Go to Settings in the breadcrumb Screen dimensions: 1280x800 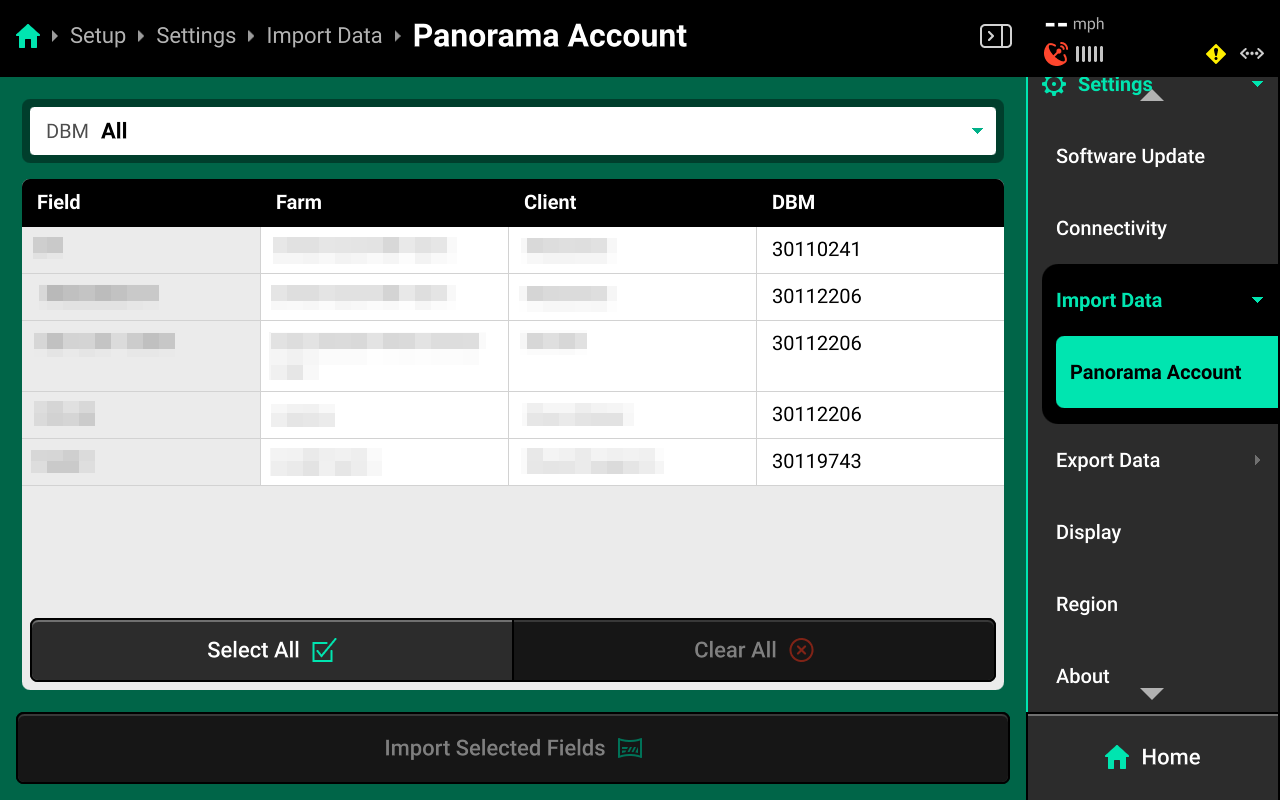pyautogui.click(x=196, y=36)
